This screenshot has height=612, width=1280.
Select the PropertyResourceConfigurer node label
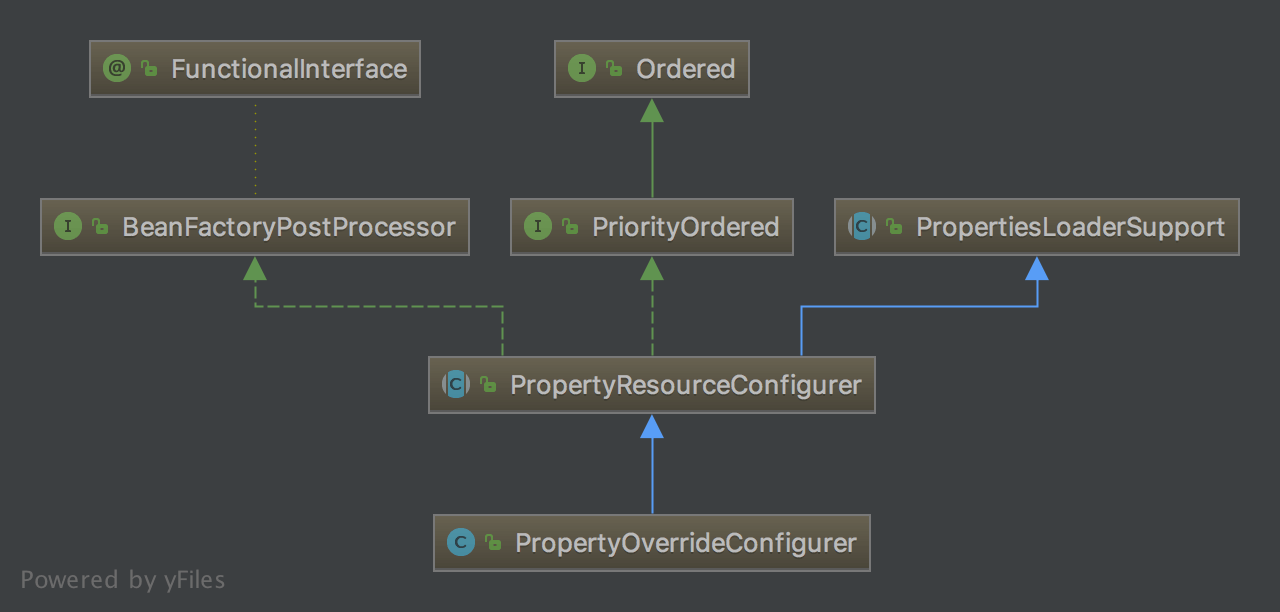(685, 385)
